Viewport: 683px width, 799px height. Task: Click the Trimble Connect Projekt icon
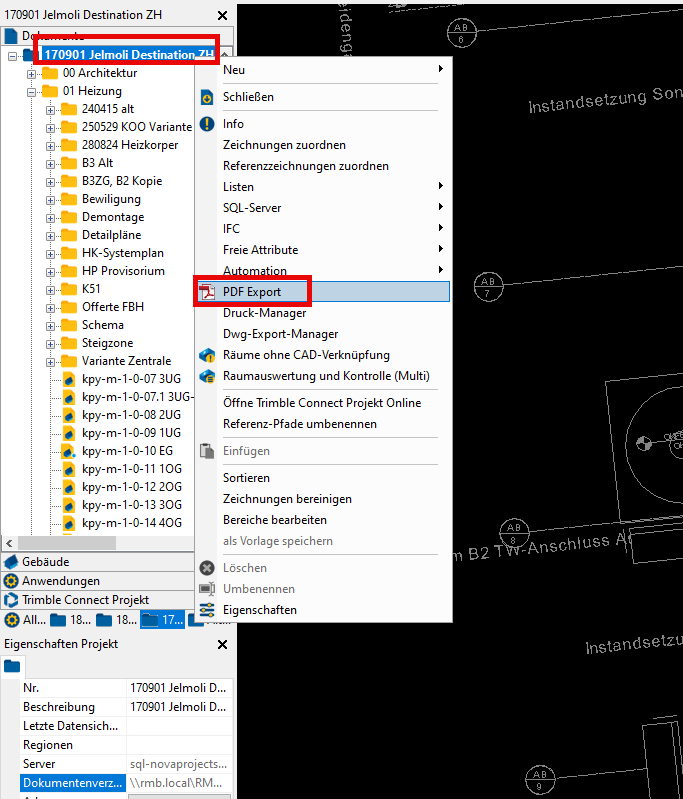coord(11,600)
